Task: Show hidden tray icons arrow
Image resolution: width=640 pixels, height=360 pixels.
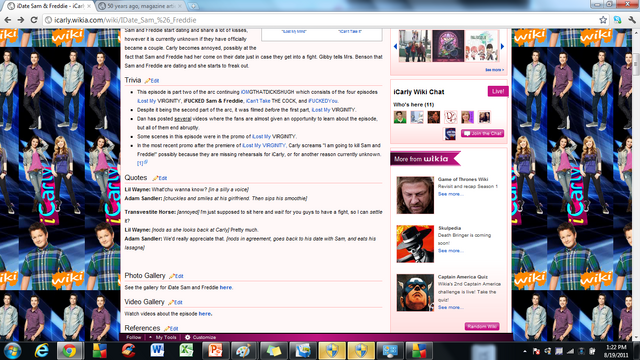Action: point(525,351)
